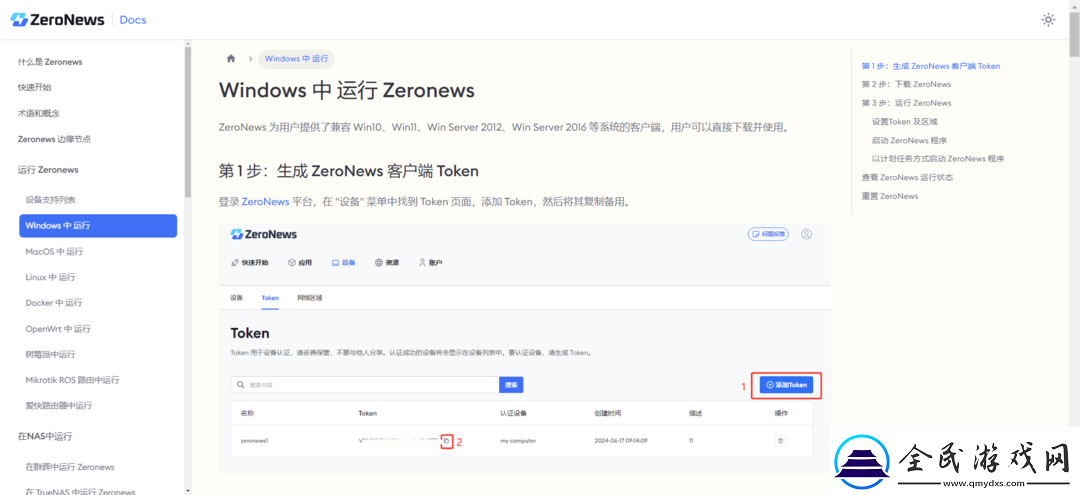Open 'OpenWrt 中 运行' sidebar page
This screenshot has height=495, width=1080.
pyautogui.click(x=58, y=328)
